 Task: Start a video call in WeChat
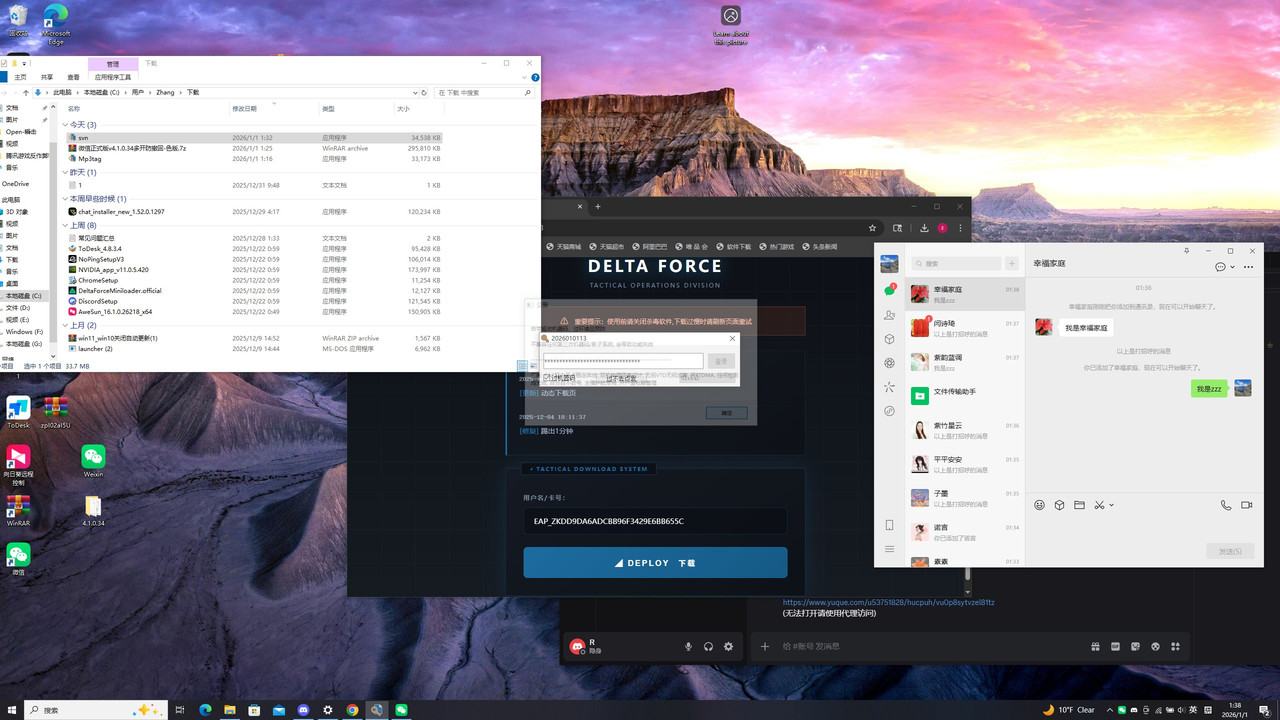click(x=1247, y=505)
